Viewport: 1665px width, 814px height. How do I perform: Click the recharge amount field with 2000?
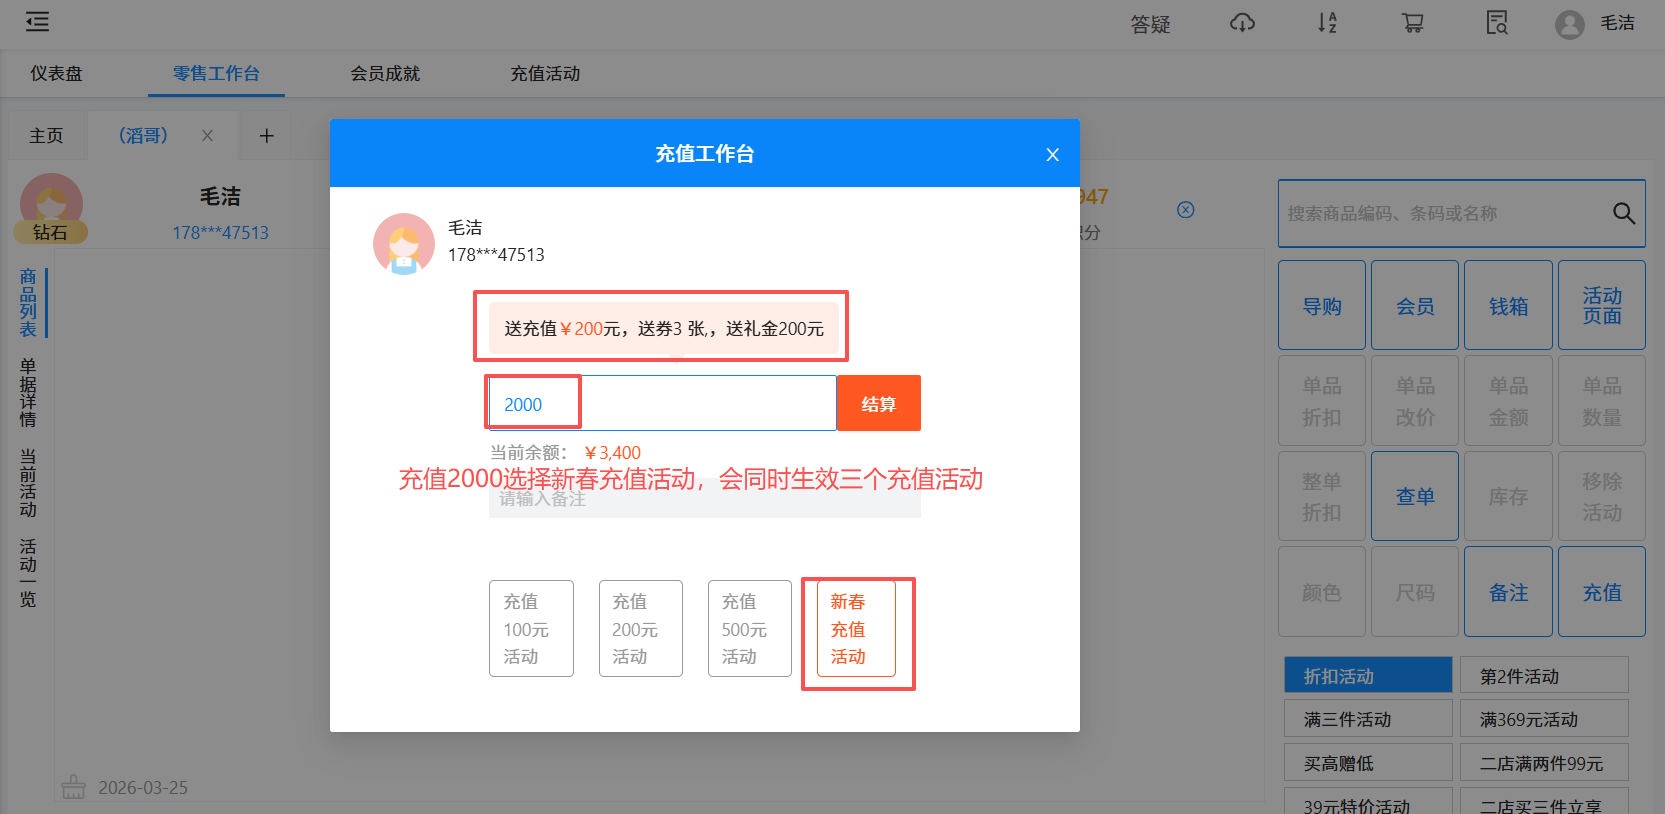pos(662,403)
